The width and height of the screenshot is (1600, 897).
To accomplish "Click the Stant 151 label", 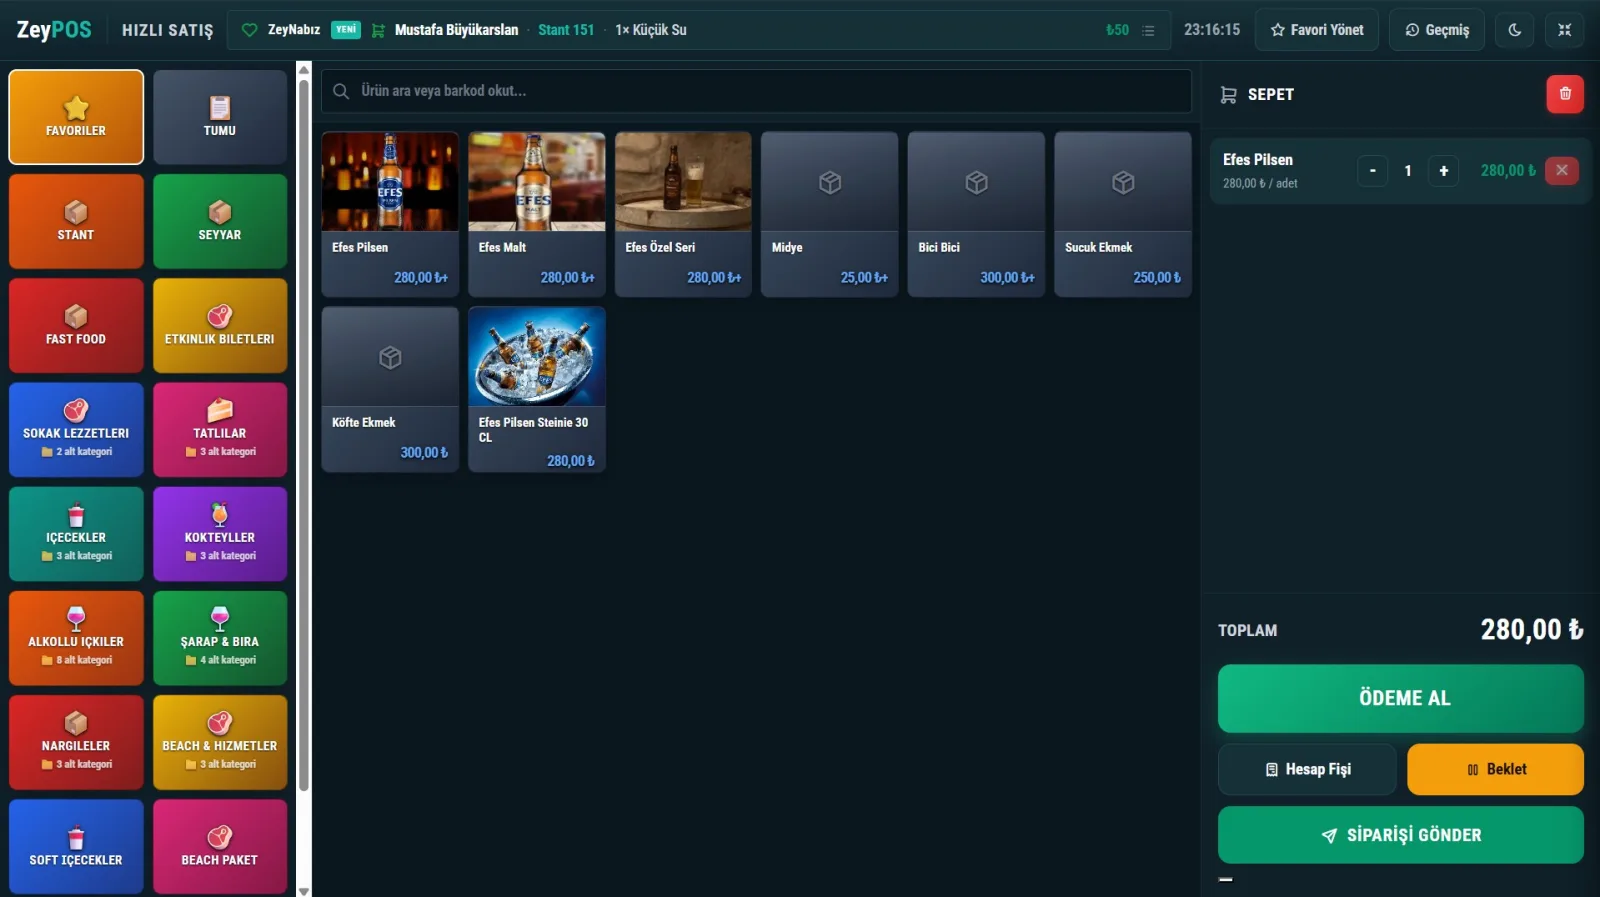I will pyautogui.click(x=566, y=30).
